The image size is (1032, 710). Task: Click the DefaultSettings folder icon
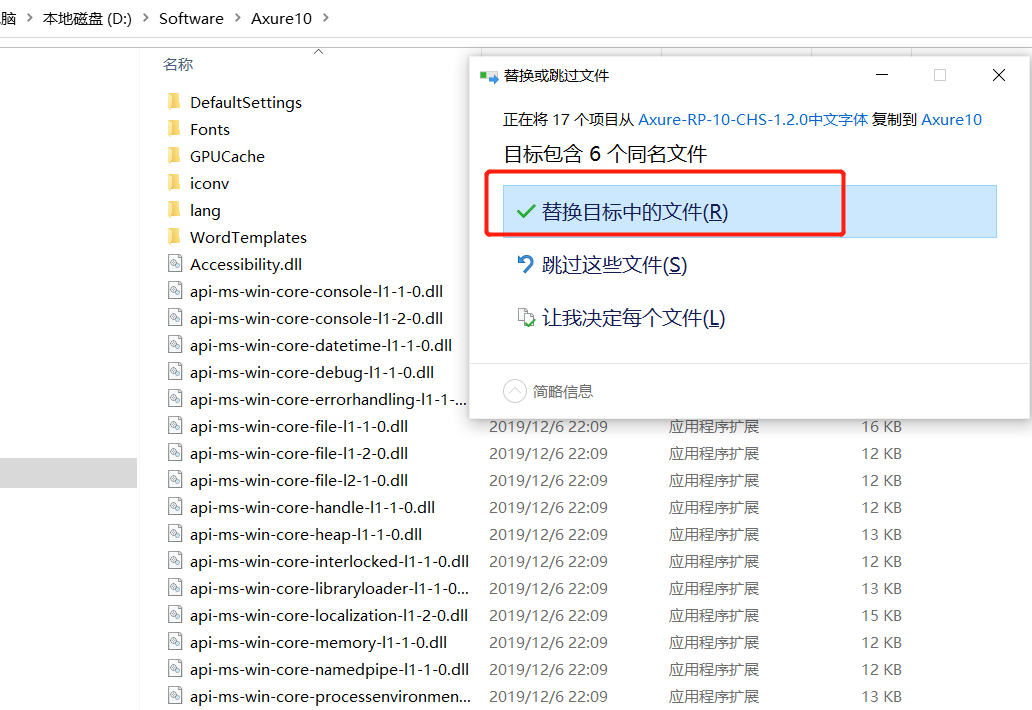[x=174, y=102]
